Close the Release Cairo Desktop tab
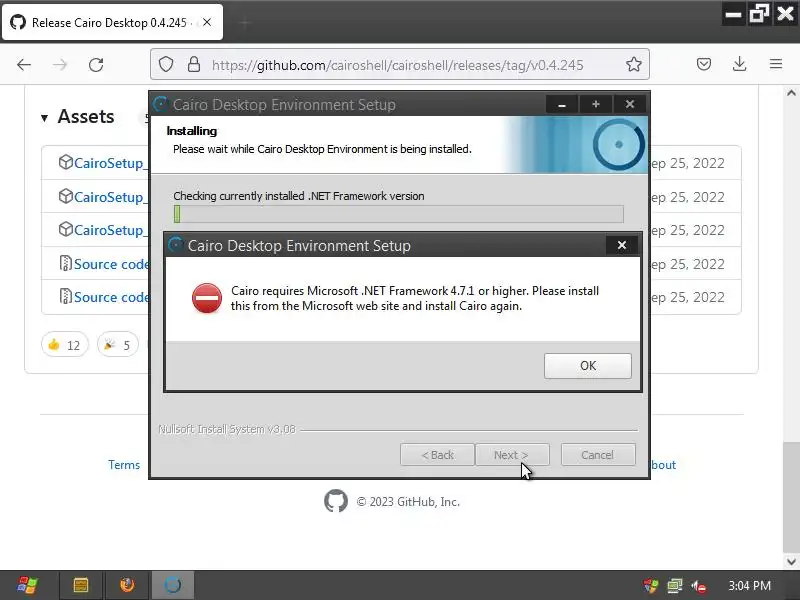 tap(207, 22)
